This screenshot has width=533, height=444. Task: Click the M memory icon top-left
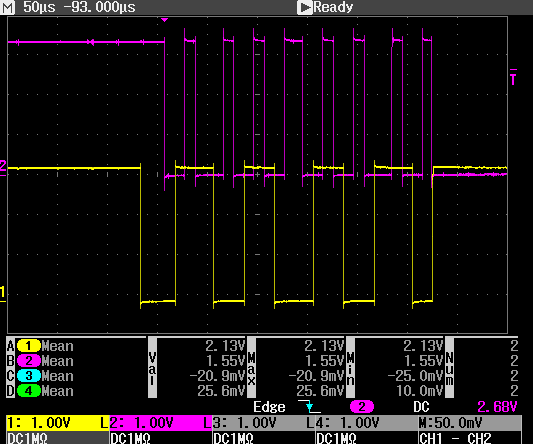pyautogui.click(x=7, y=7)
